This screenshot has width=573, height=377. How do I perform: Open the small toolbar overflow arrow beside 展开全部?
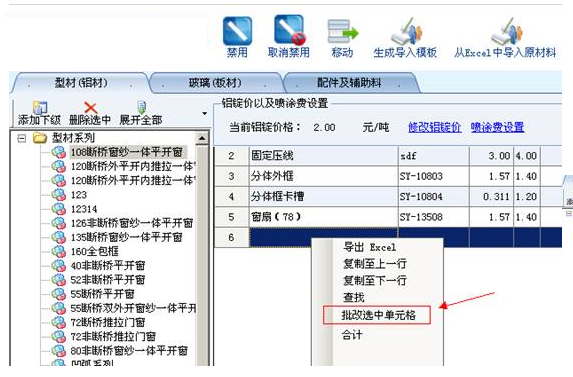205,114
